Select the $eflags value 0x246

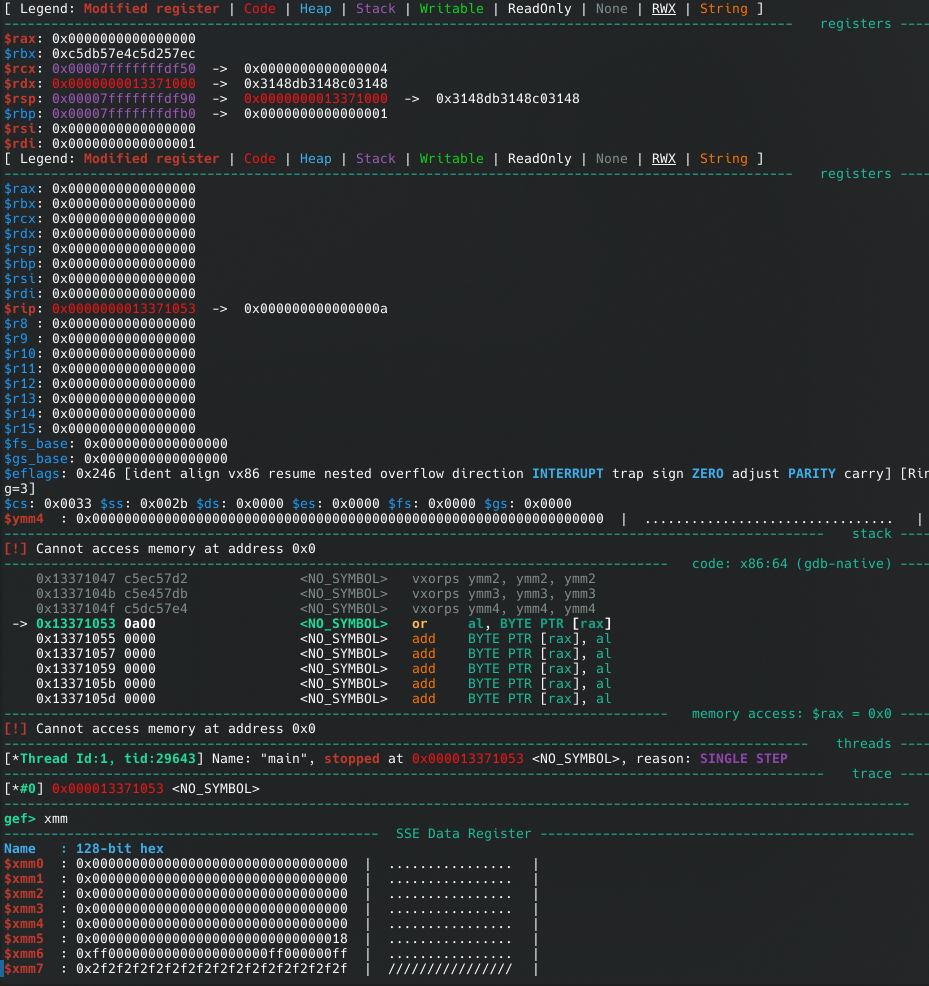pos(96,474)
